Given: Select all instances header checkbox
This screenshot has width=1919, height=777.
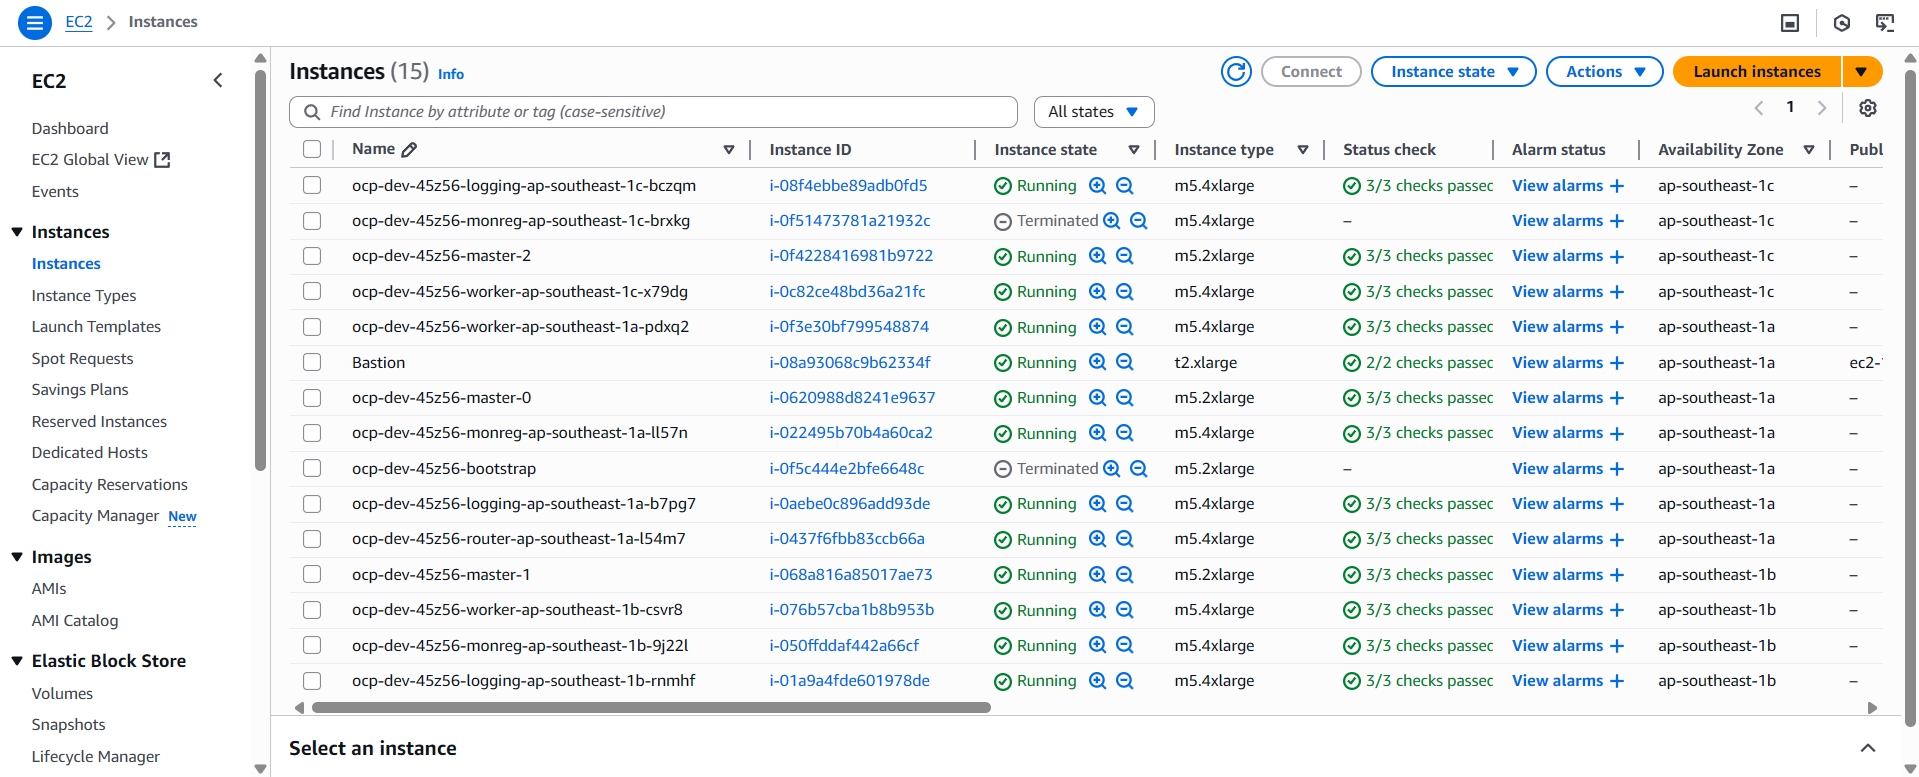Looking at the screenshot, I should 312,149.
